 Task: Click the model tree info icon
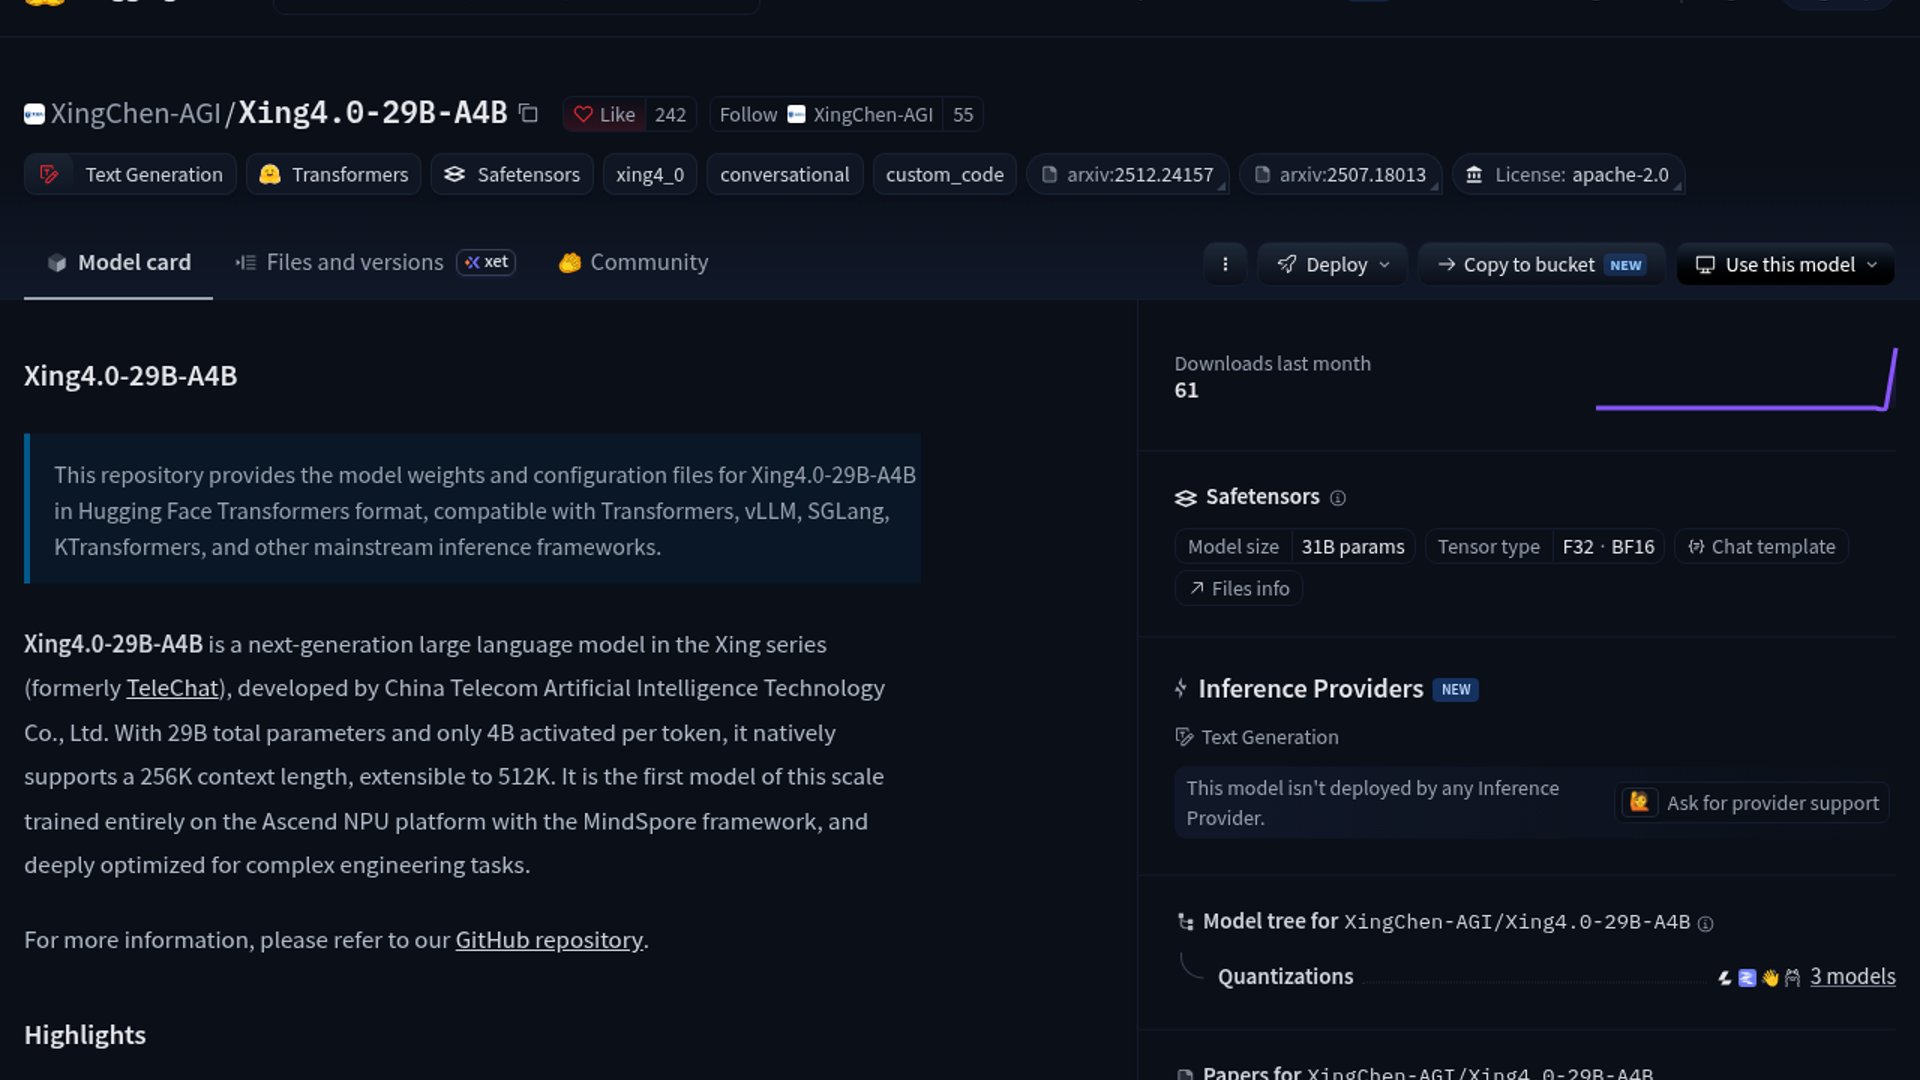click(x=1706, y=924)
